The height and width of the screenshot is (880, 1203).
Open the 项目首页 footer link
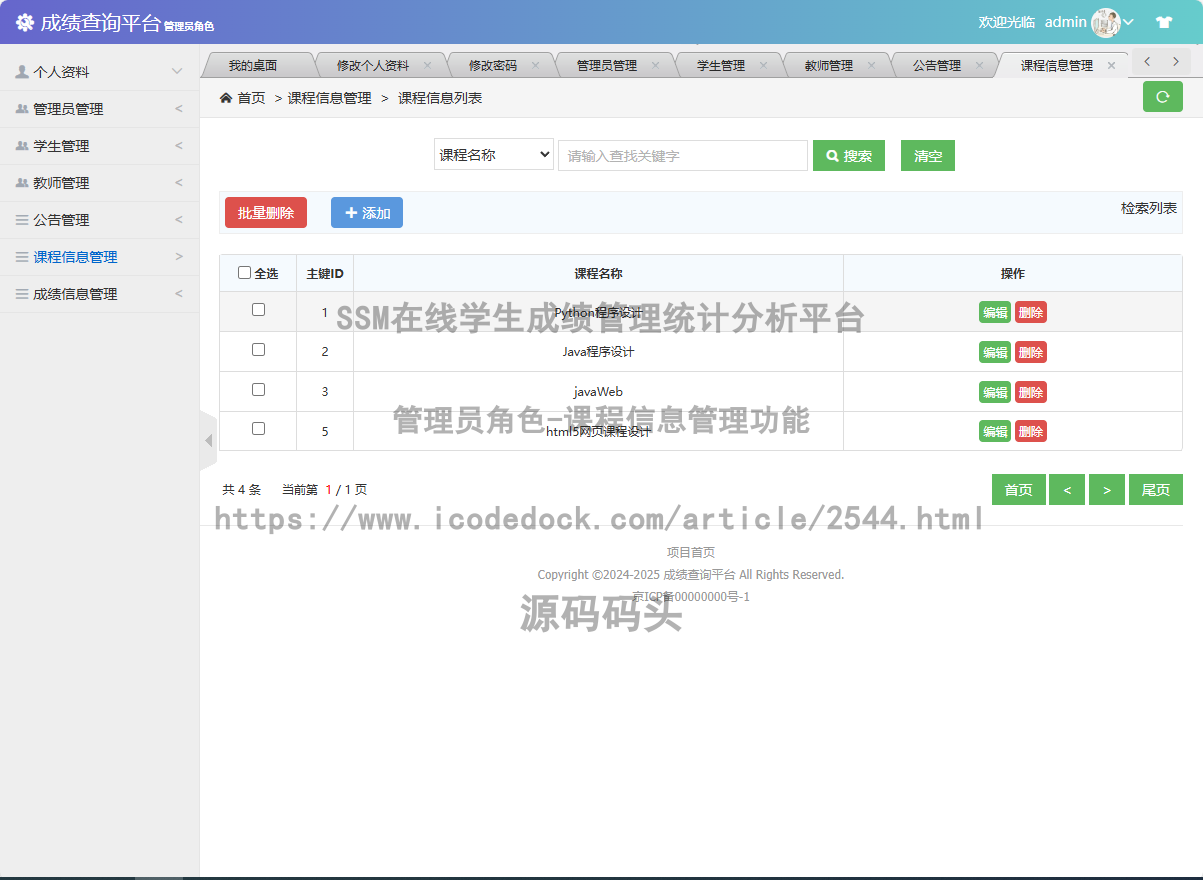coord(691,552)
